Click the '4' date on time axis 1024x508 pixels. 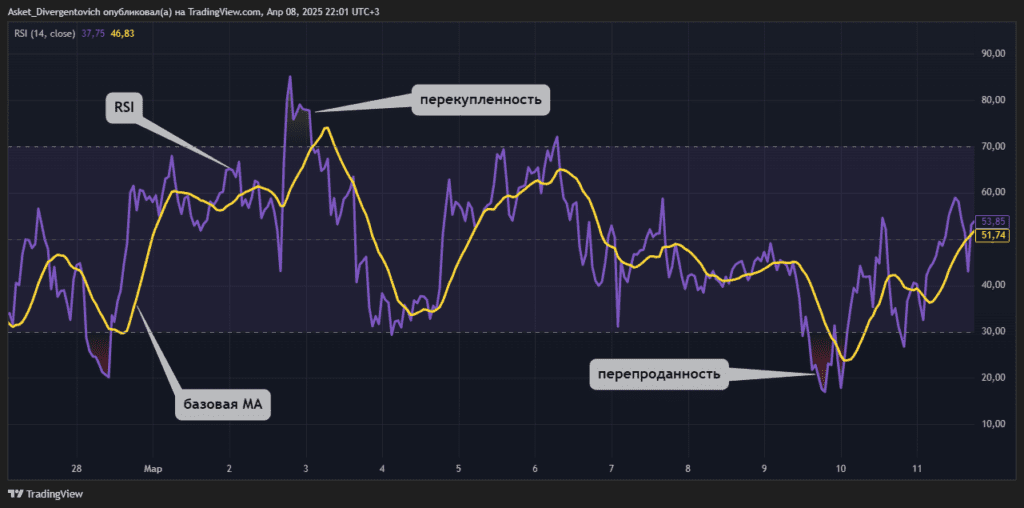click(382, 469)
